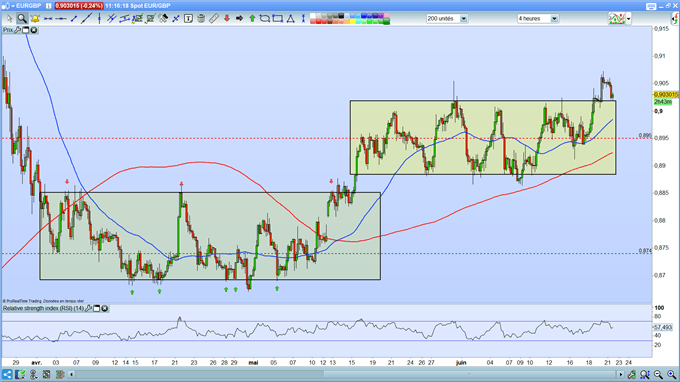Click the share icon bottom left
The width and height of the screenshot is (680, 382).
click(7, 374)
